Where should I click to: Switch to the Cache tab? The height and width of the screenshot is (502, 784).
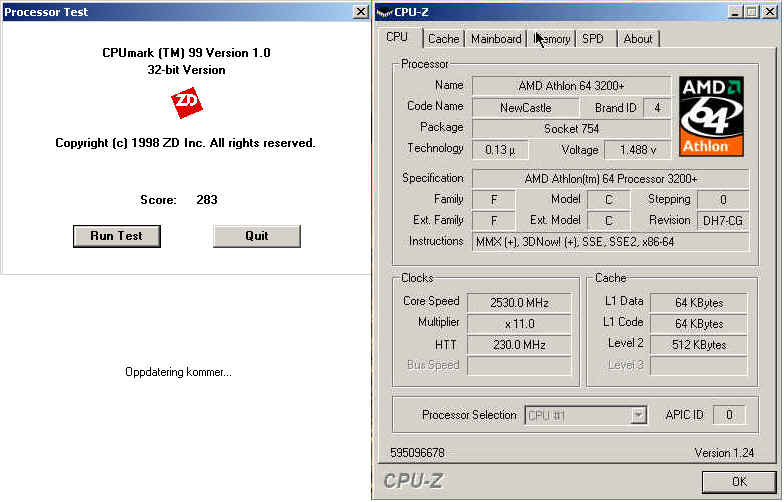point(444,39)
